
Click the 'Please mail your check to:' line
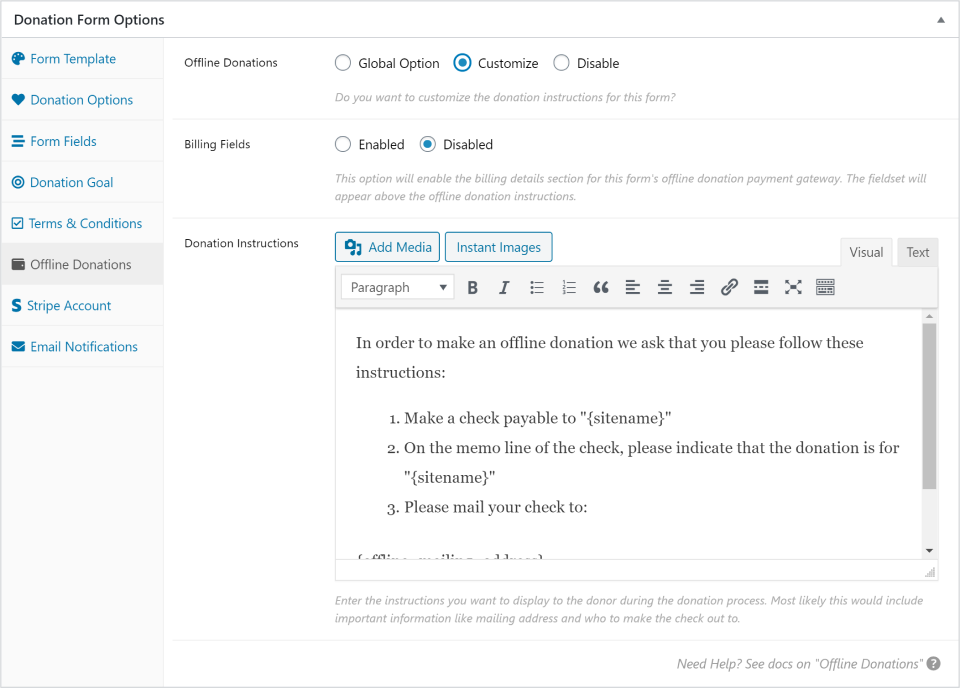(495, 507)
